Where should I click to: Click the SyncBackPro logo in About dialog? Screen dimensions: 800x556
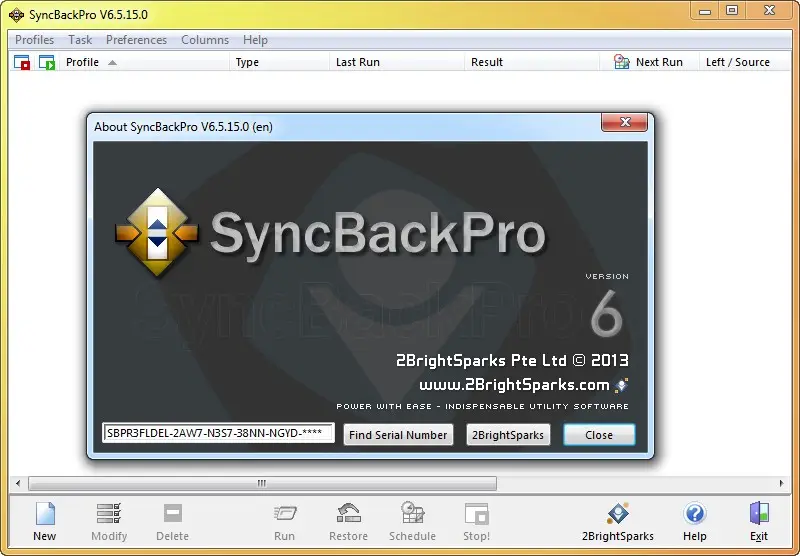[157, 233]
